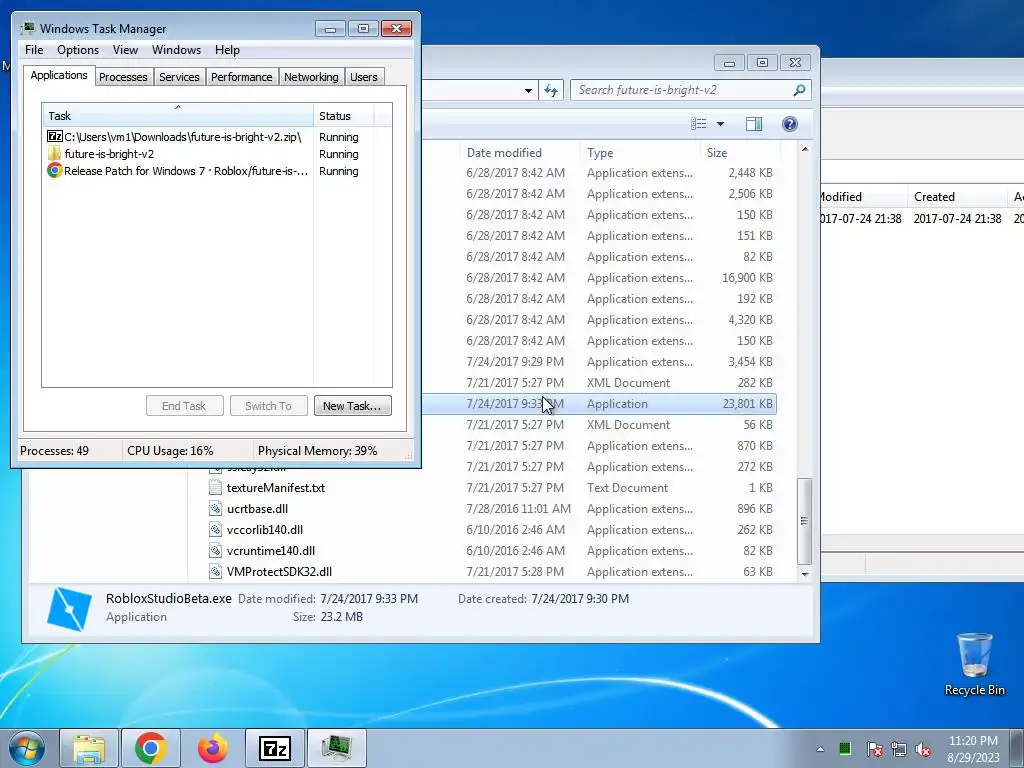Select the ucrtbase.dll file
This screenshot has height=768, width=1024.
(257, 509)
